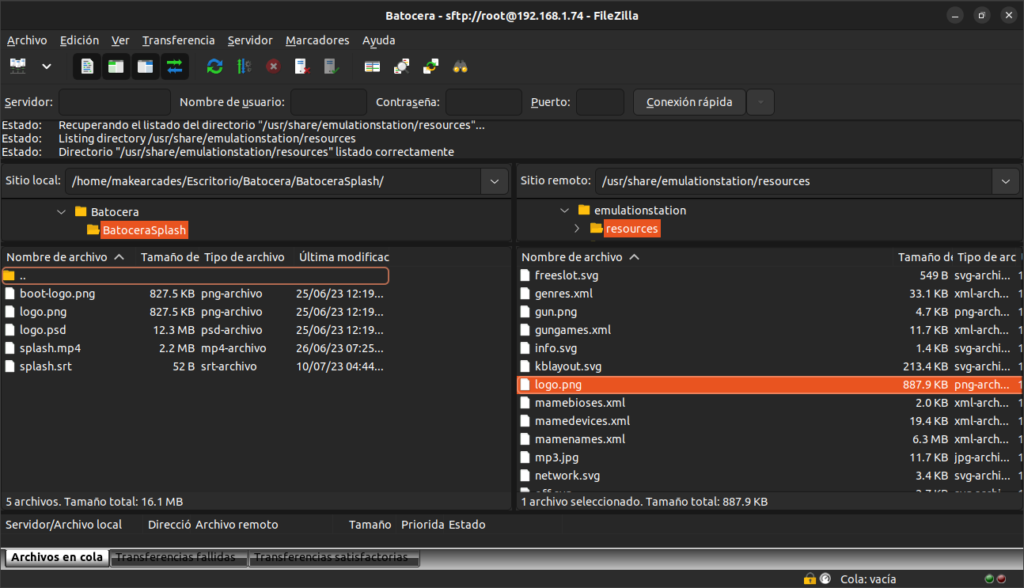1024x588 pixels.
Task: Collapse the Batocera folder in local tree
Action: pyautogui.click(x=61, y=212)
